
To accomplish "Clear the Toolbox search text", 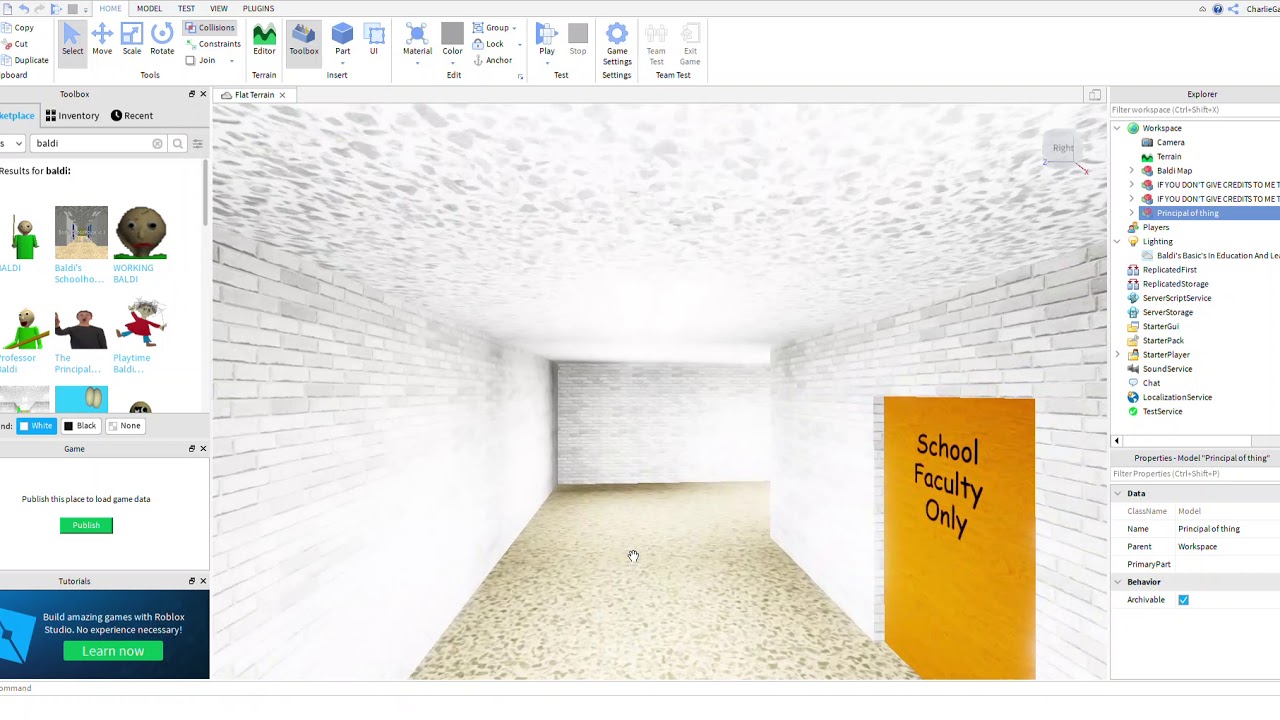I will pyautogui.click(x=157, y=144).
